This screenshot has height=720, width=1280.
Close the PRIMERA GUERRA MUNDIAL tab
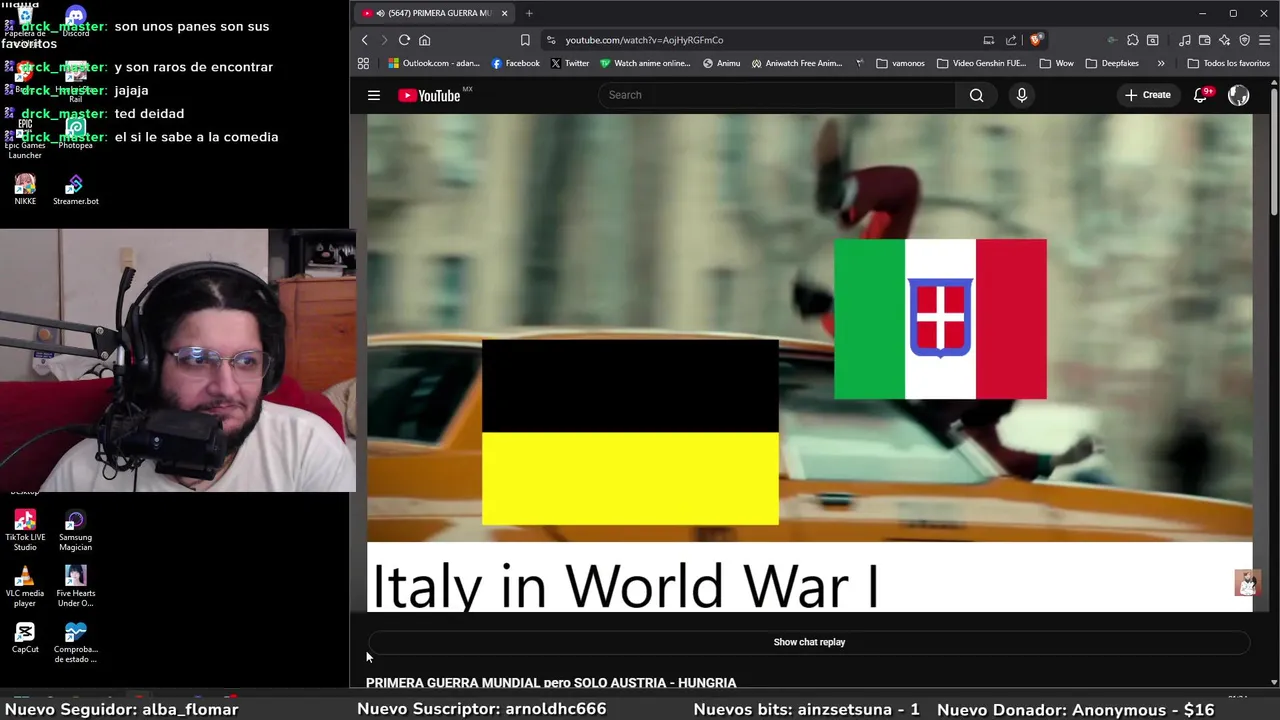(x=504, y=13)
